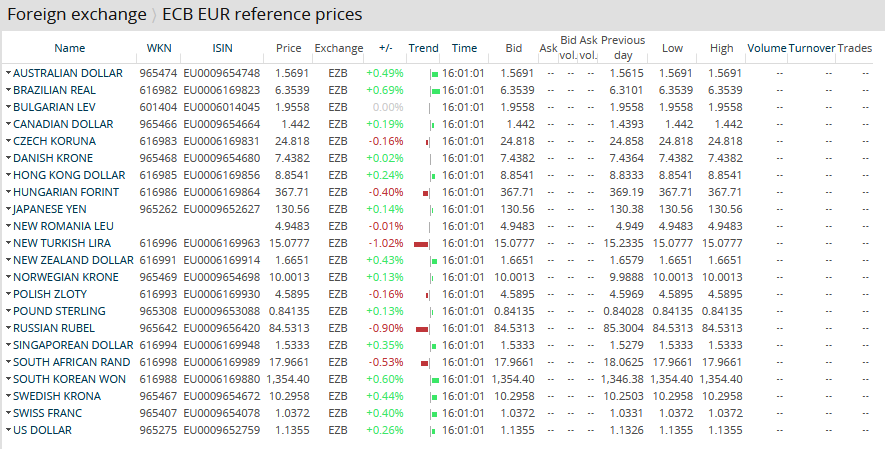Click the Previous day column header
The image size is (885, 449).
623,48
